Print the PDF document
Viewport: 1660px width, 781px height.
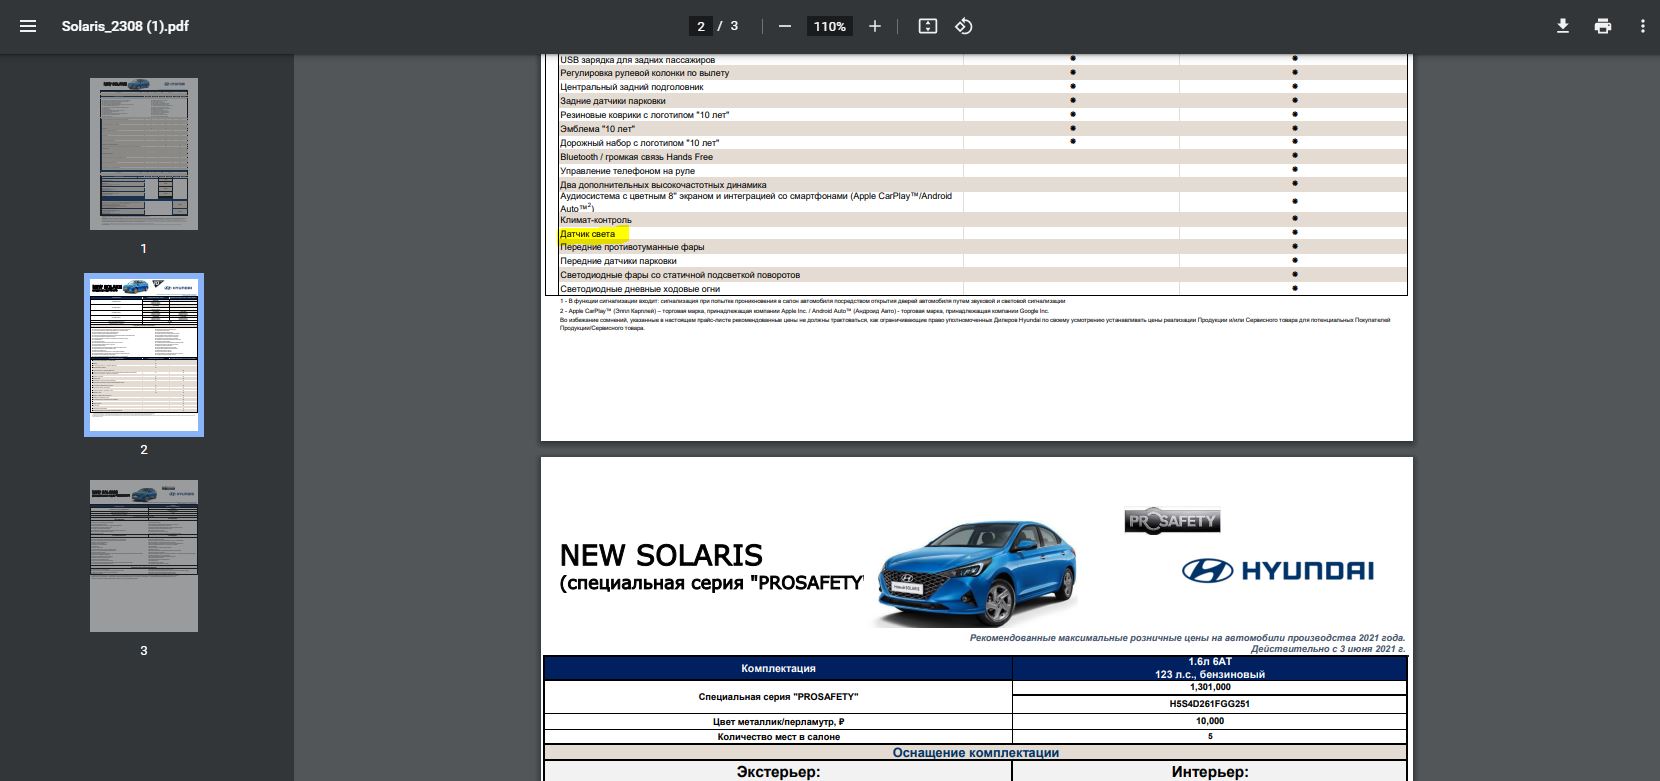click(1603, 26)
